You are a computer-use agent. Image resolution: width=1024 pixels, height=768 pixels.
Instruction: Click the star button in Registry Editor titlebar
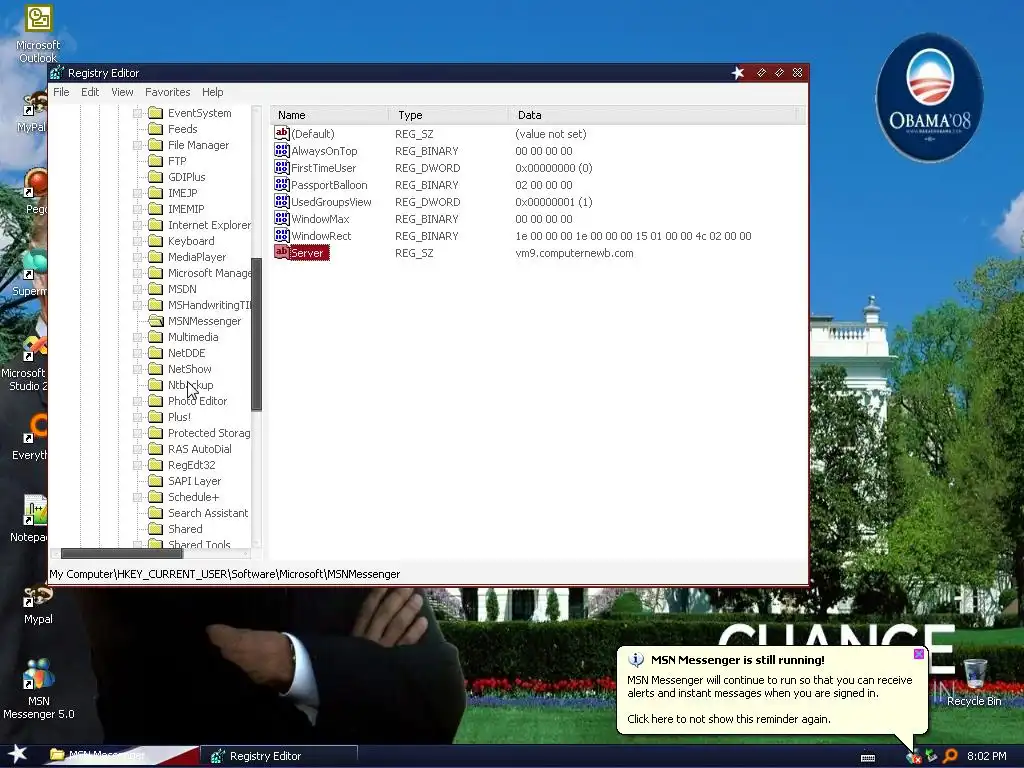(738, 73)
